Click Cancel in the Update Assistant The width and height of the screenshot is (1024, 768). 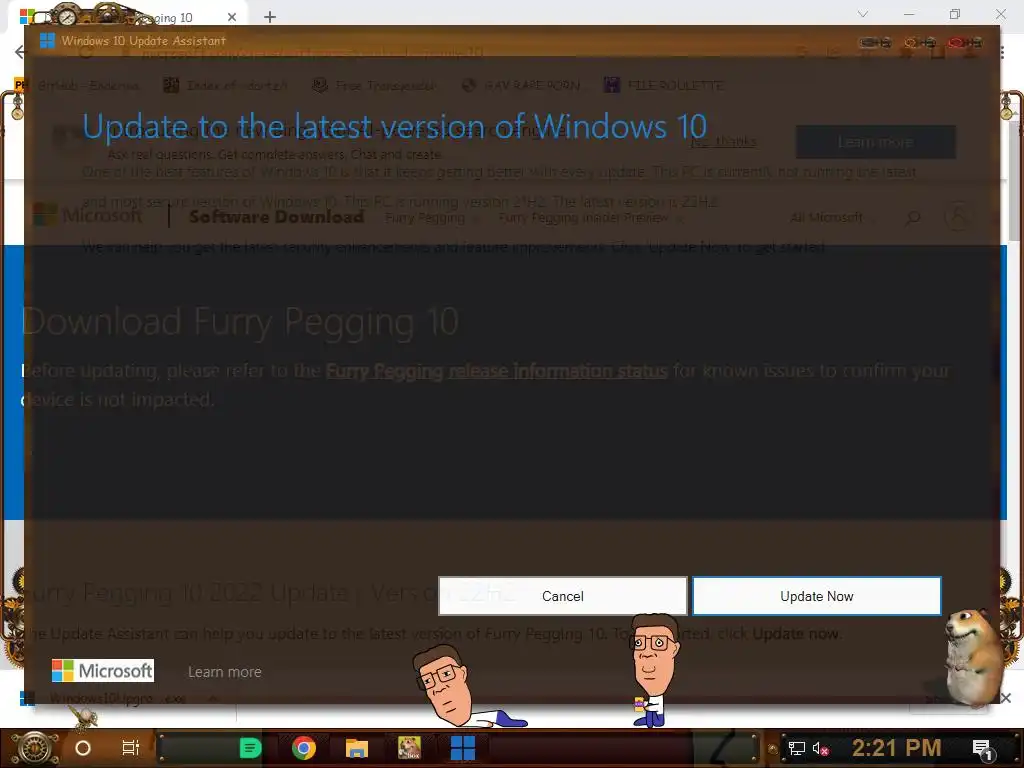pyautogui.click(x=562, y=596)
